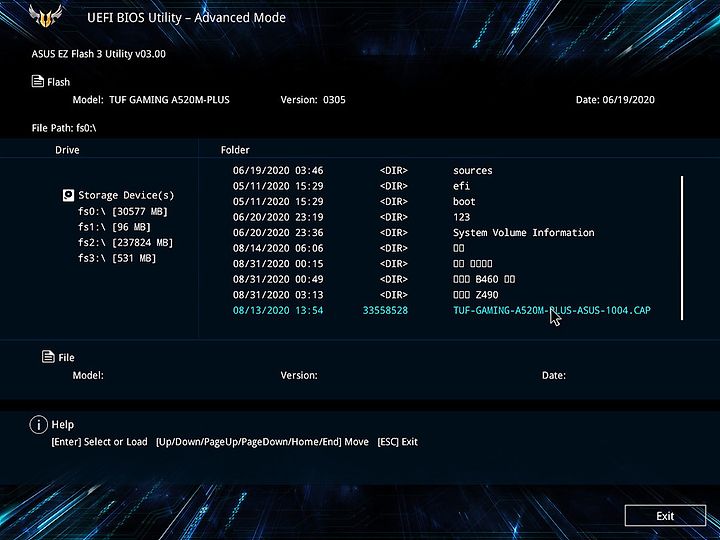This screenshot has height=540, width=720.
Task: Open the folder dated 08/31/2020 00:15
Action: click(472, 264)
